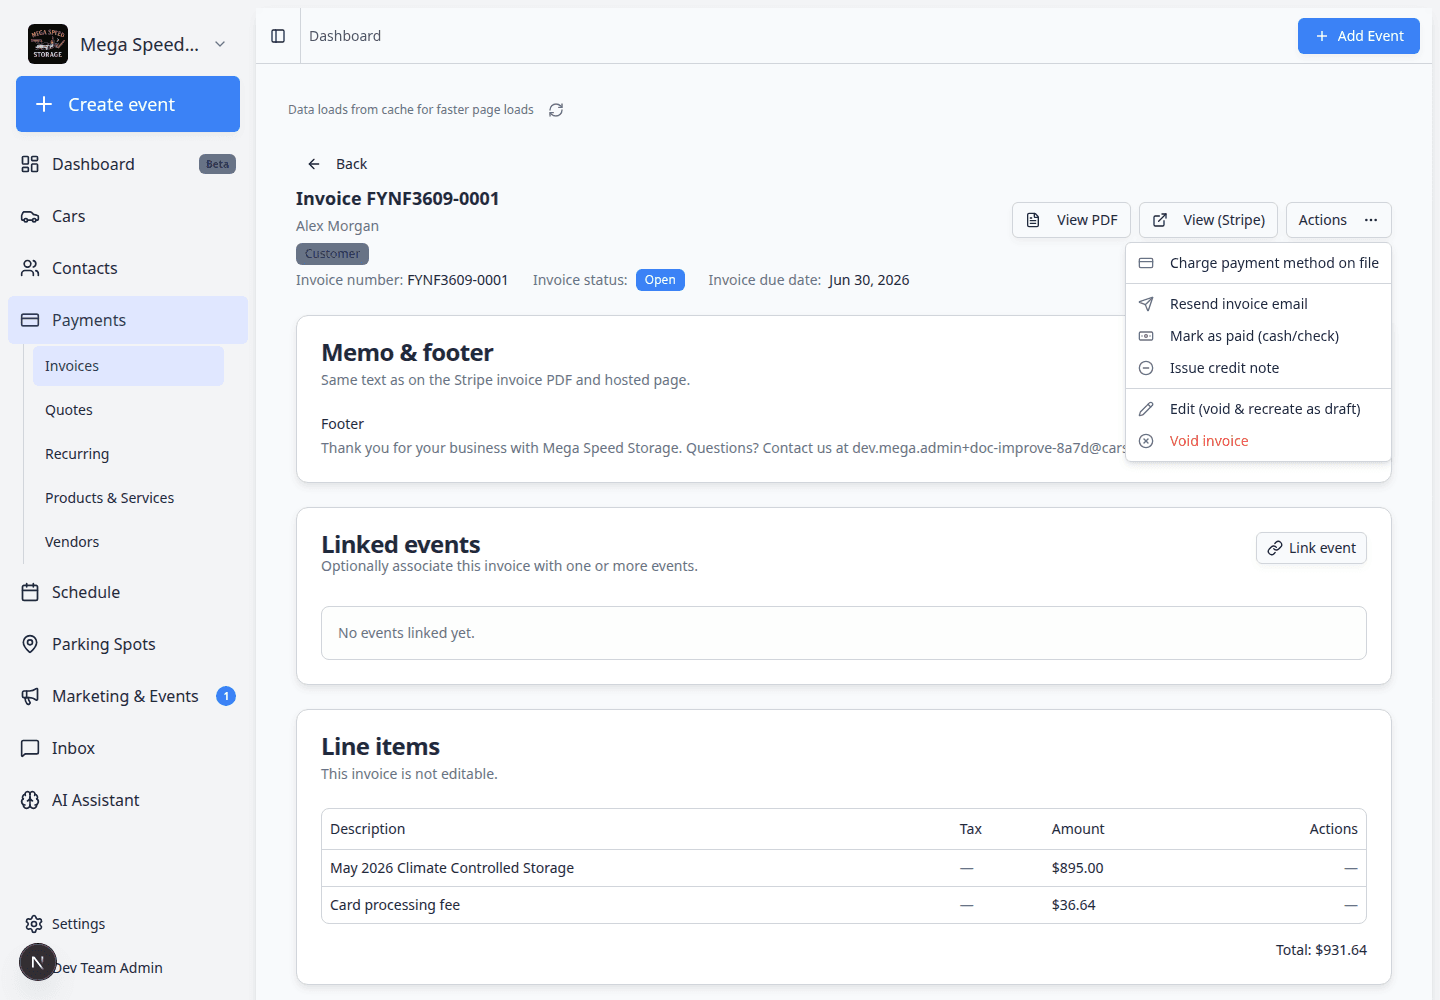Open Recurring in the sidebar
This screenshot has width=1440, height=1000.
point(128,454)
